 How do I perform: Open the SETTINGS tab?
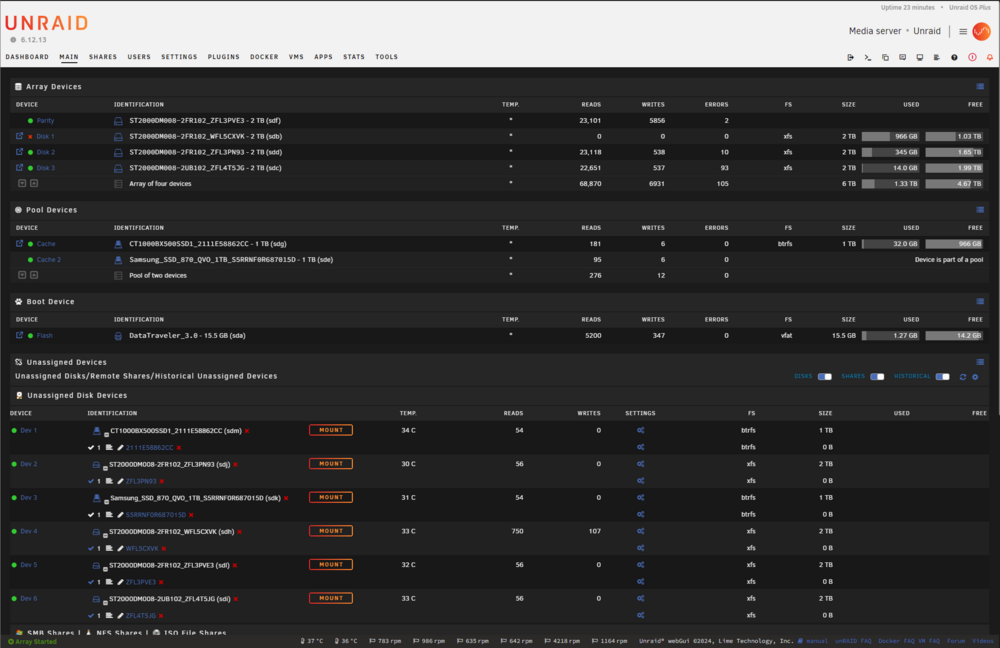pos(179,57)
